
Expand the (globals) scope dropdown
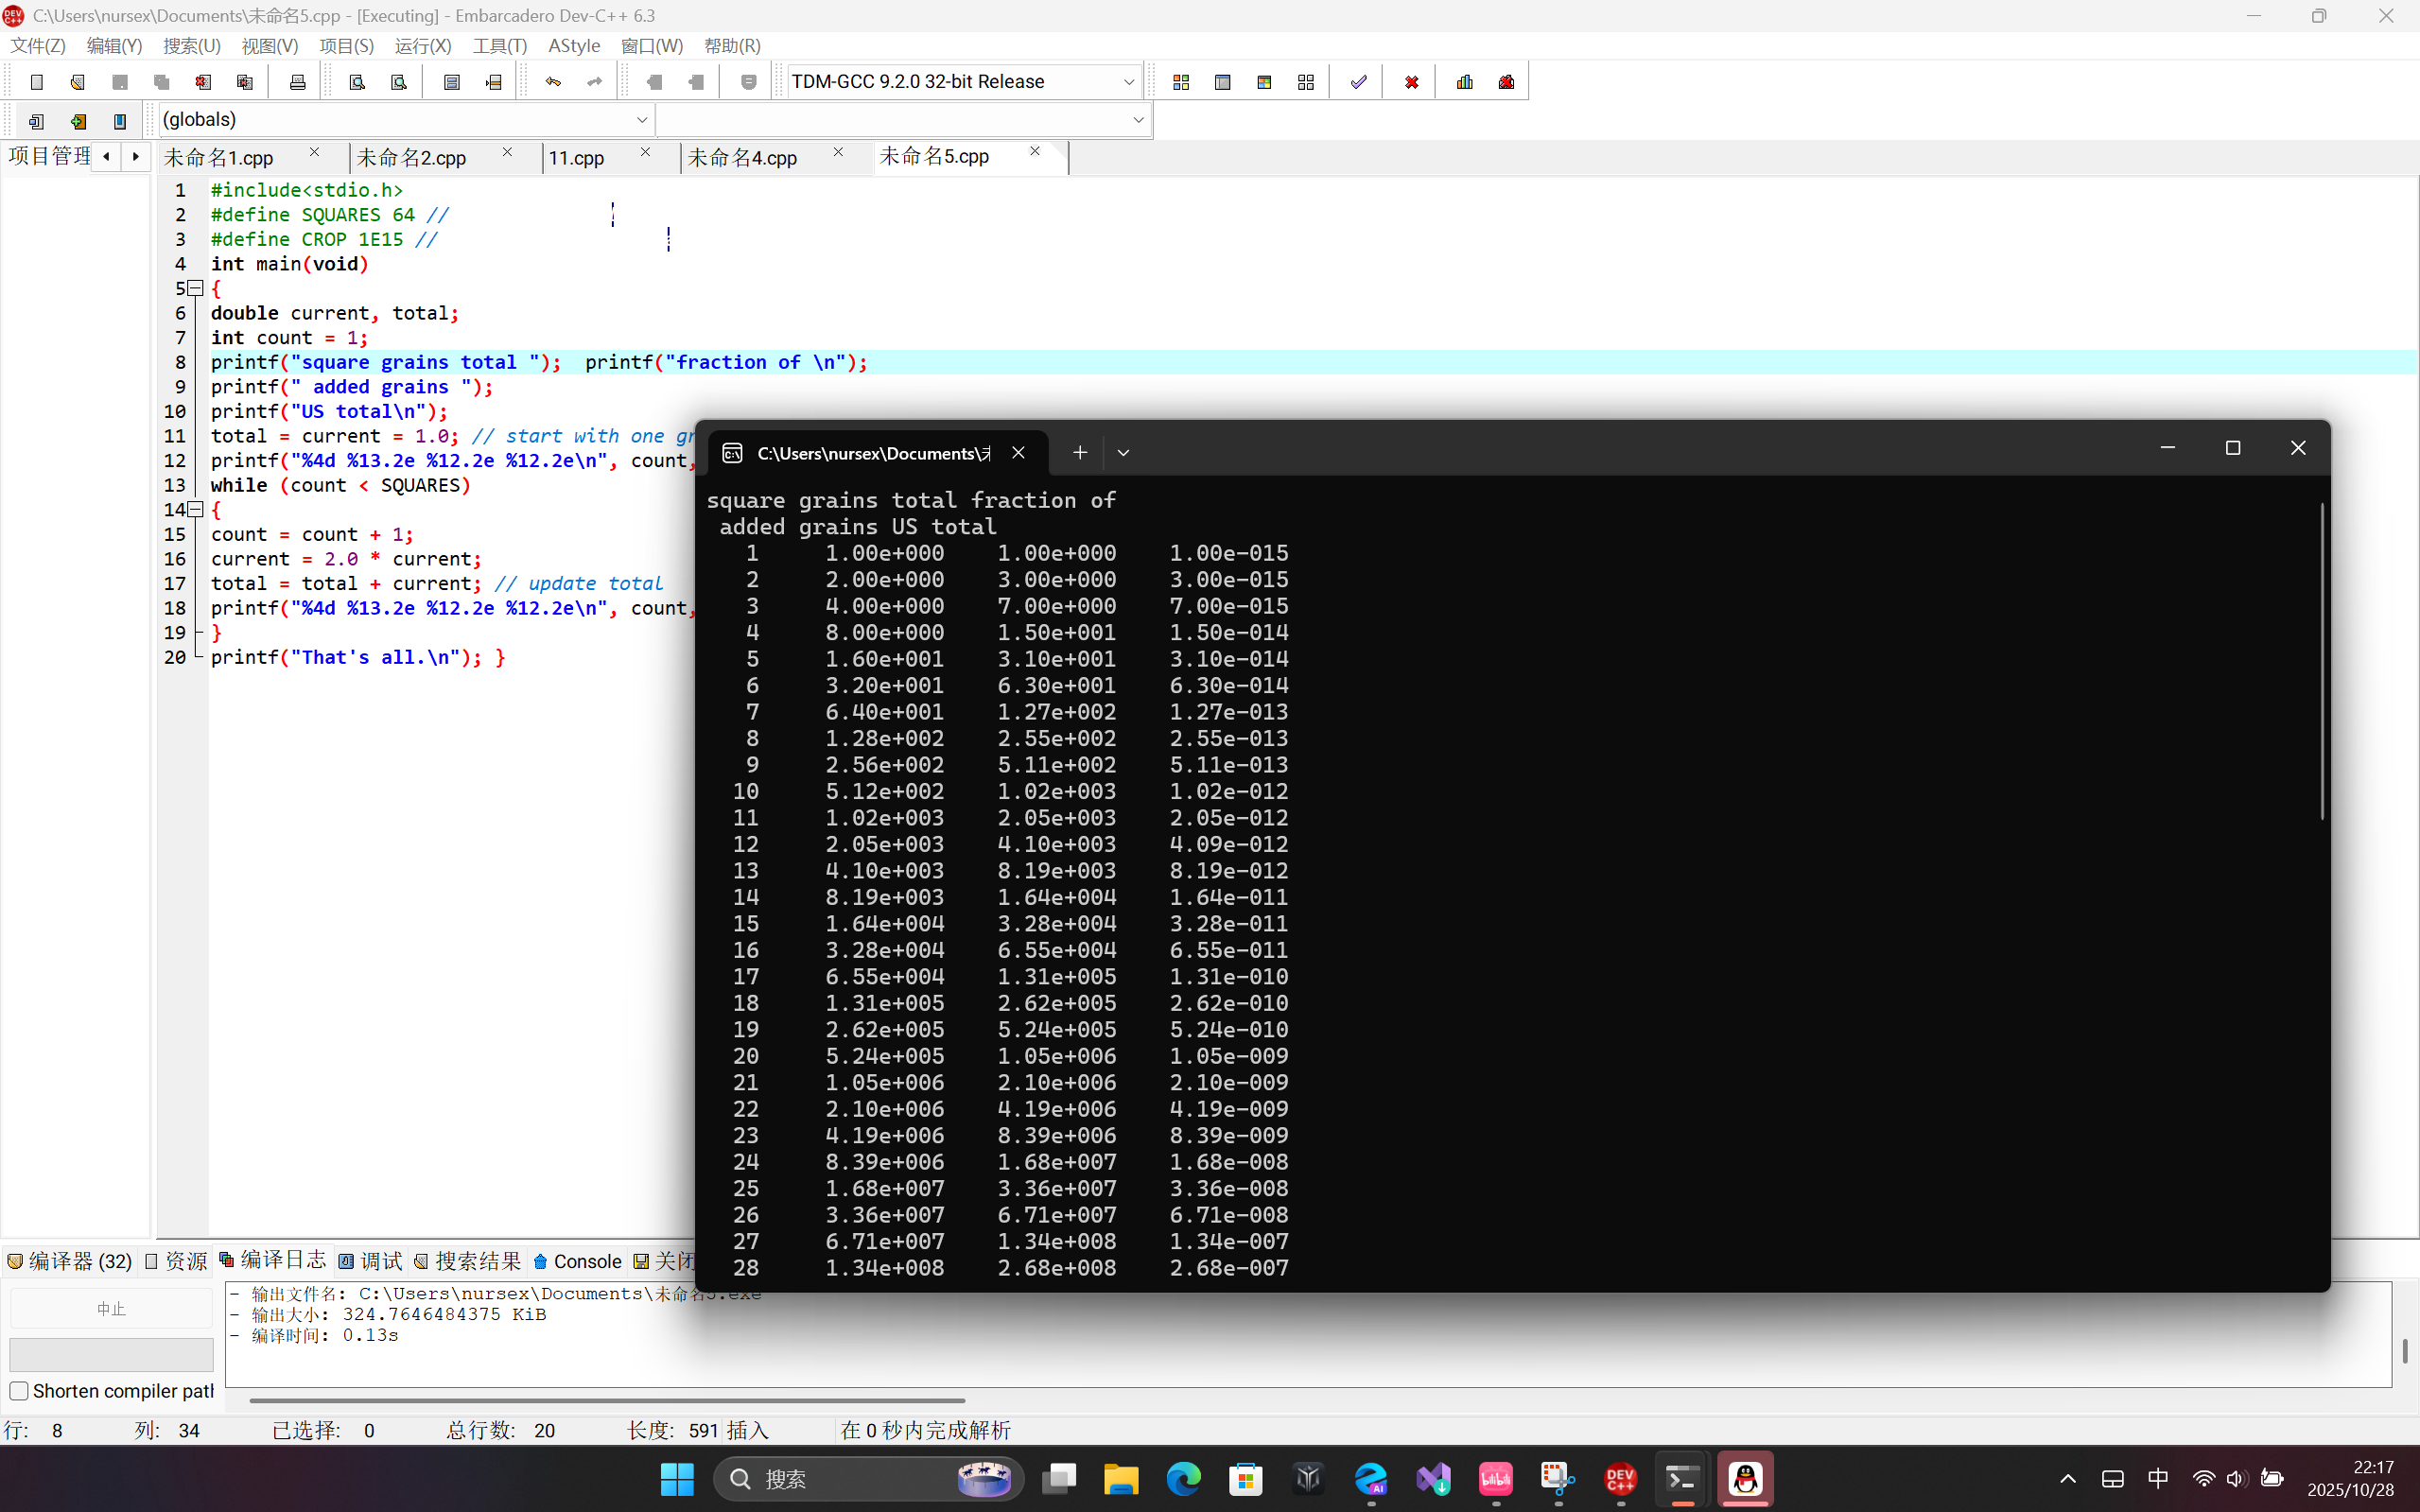[x=642, y=120]
